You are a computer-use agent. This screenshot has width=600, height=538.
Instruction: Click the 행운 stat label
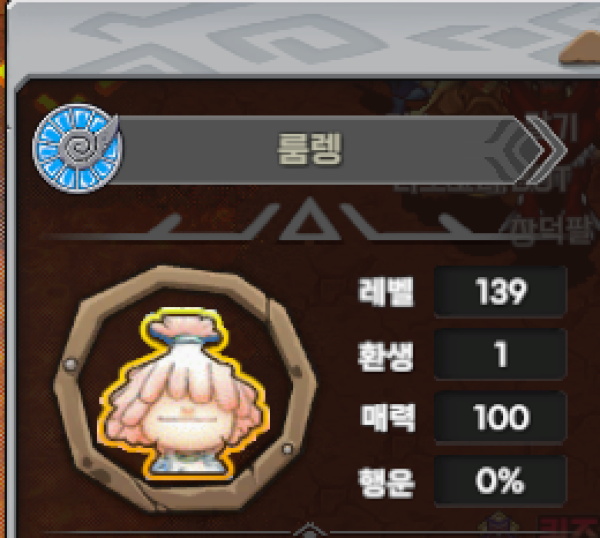(x=386, y=482)
